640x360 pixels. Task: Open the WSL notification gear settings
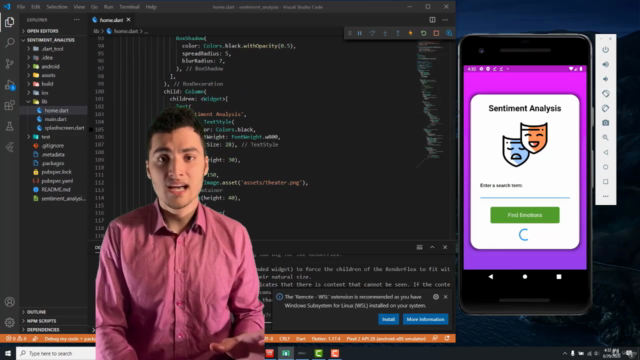(436, 297)
